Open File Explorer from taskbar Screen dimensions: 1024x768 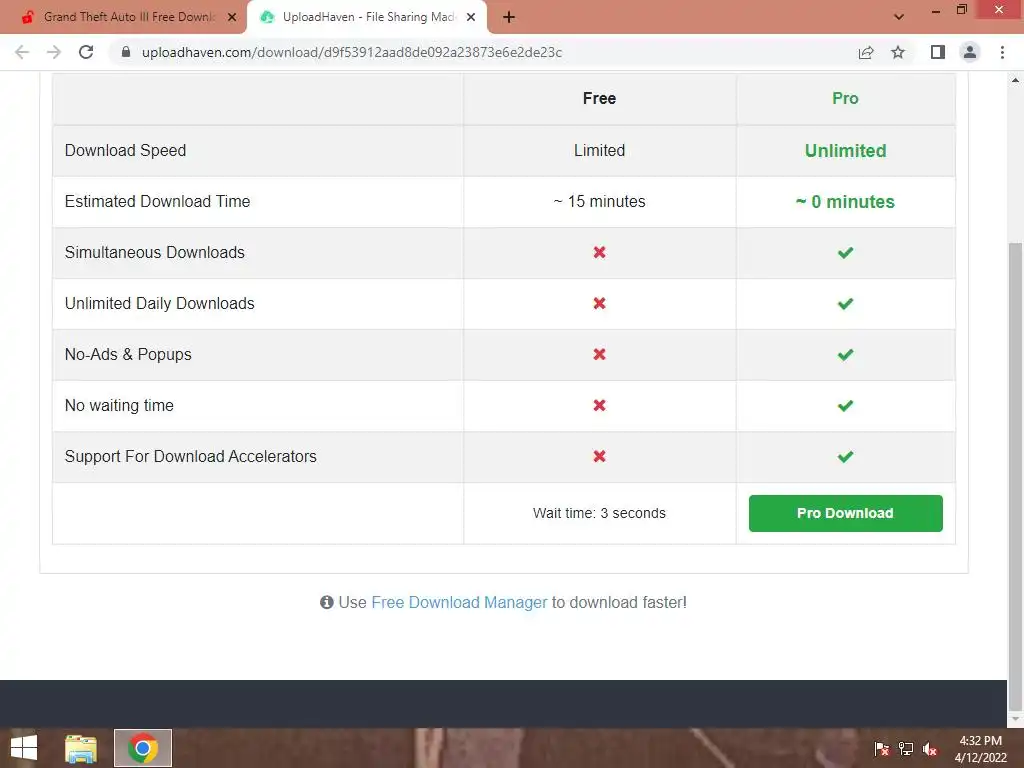(81, 748)
